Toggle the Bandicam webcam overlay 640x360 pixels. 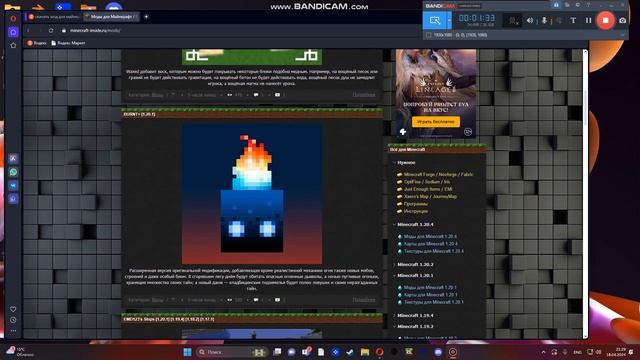coord(512,20)
